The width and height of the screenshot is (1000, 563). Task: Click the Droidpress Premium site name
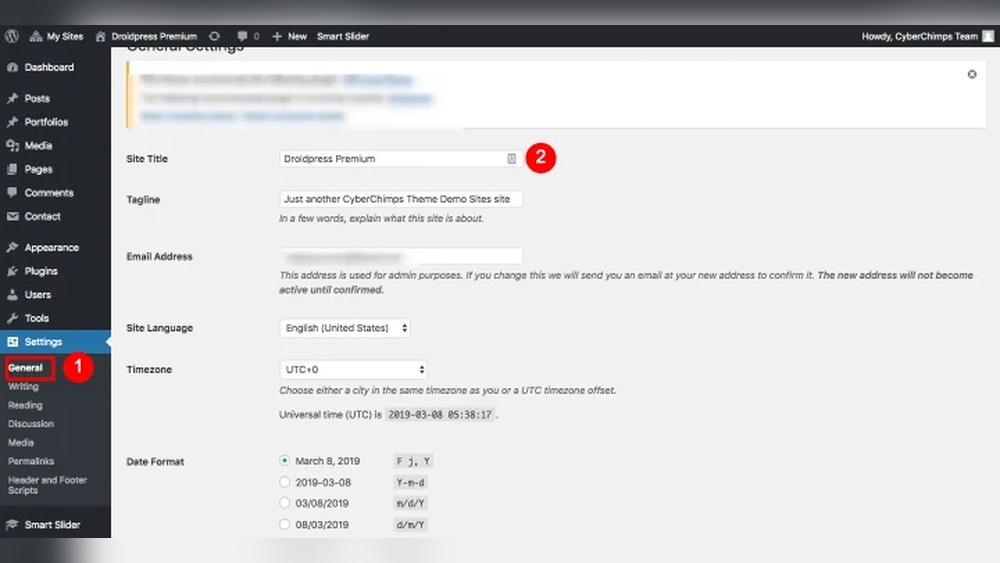pos(154,36)
